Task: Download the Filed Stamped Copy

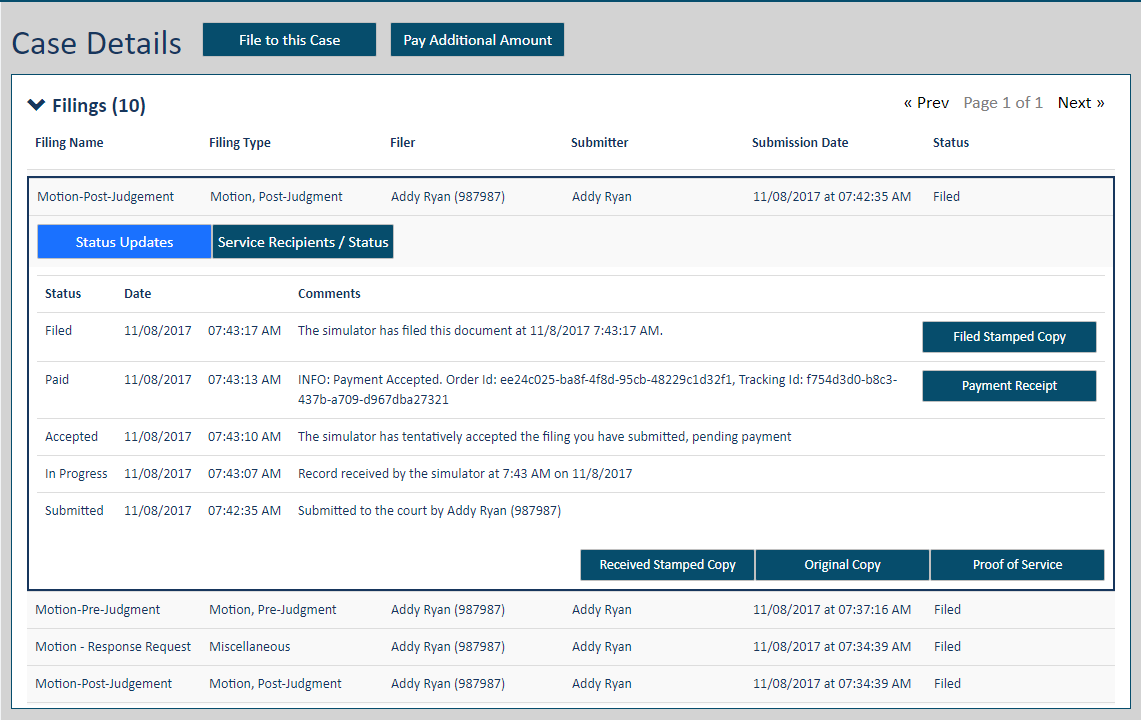Action: pyautogui.click(x=1008, y=337)
